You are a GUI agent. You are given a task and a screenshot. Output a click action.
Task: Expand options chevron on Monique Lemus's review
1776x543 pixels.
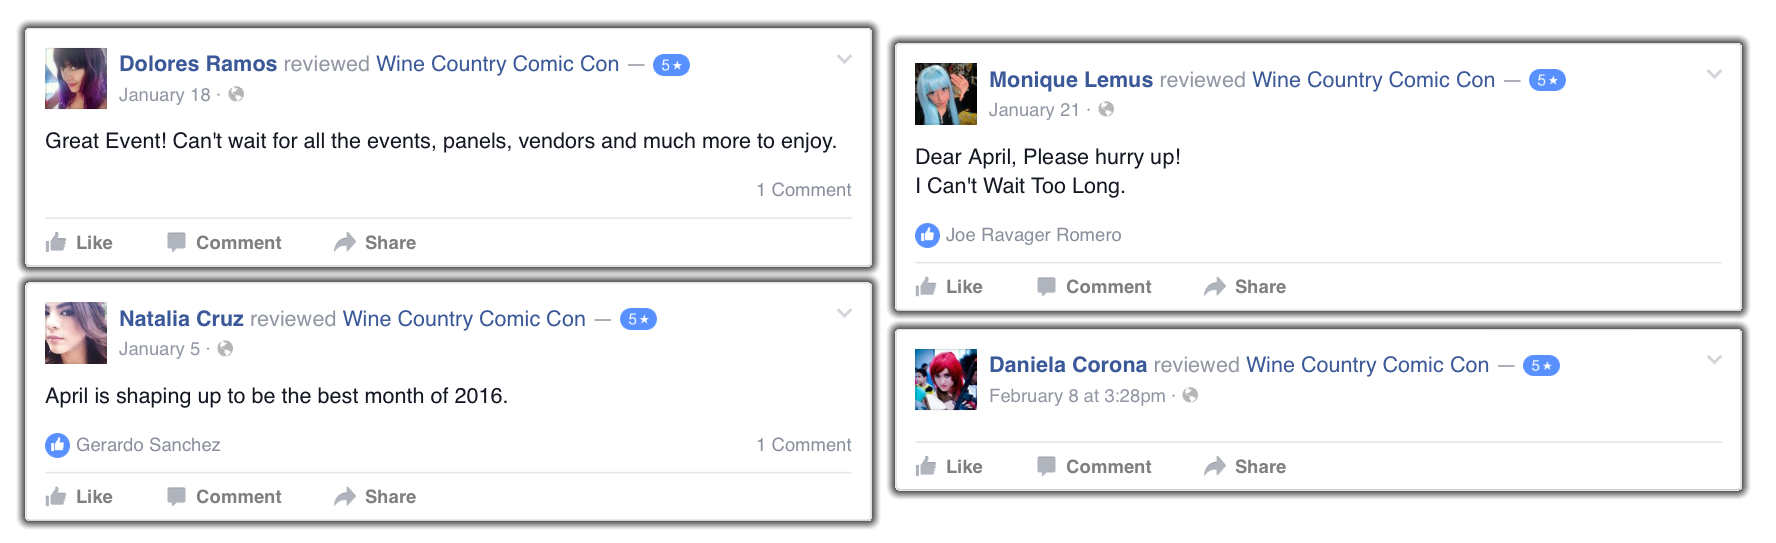point(1714,74)
